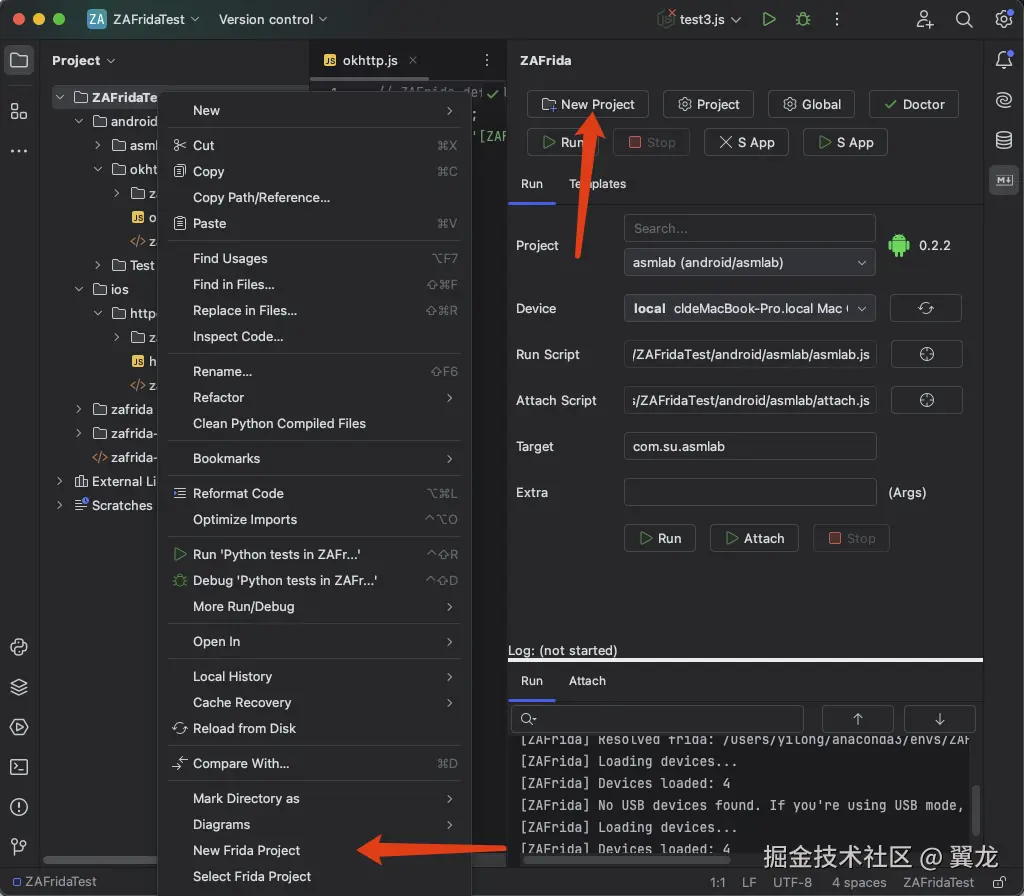Click the Attach button
1024x896 pixels.
tap(754, 538)
